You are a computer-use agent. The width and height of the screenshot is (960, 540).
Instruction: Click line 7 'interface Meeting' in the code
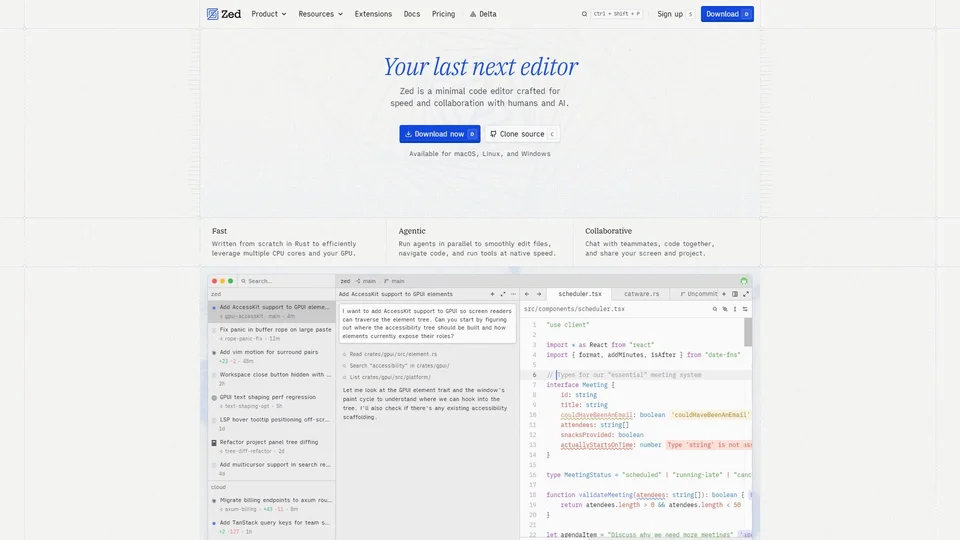(x=580, y=385)
